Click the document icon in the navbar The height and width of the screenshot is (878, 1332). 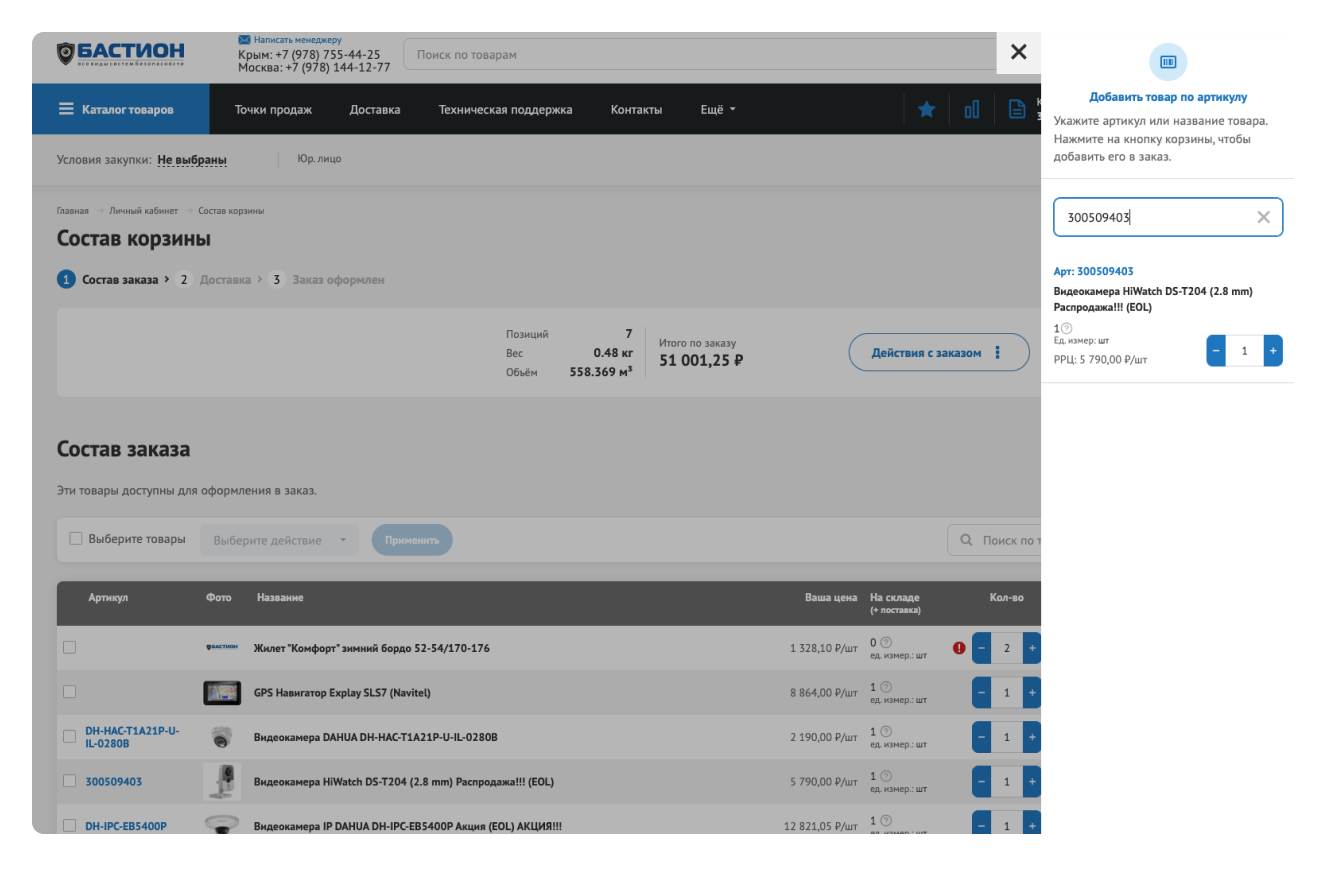pos(1017,110)
